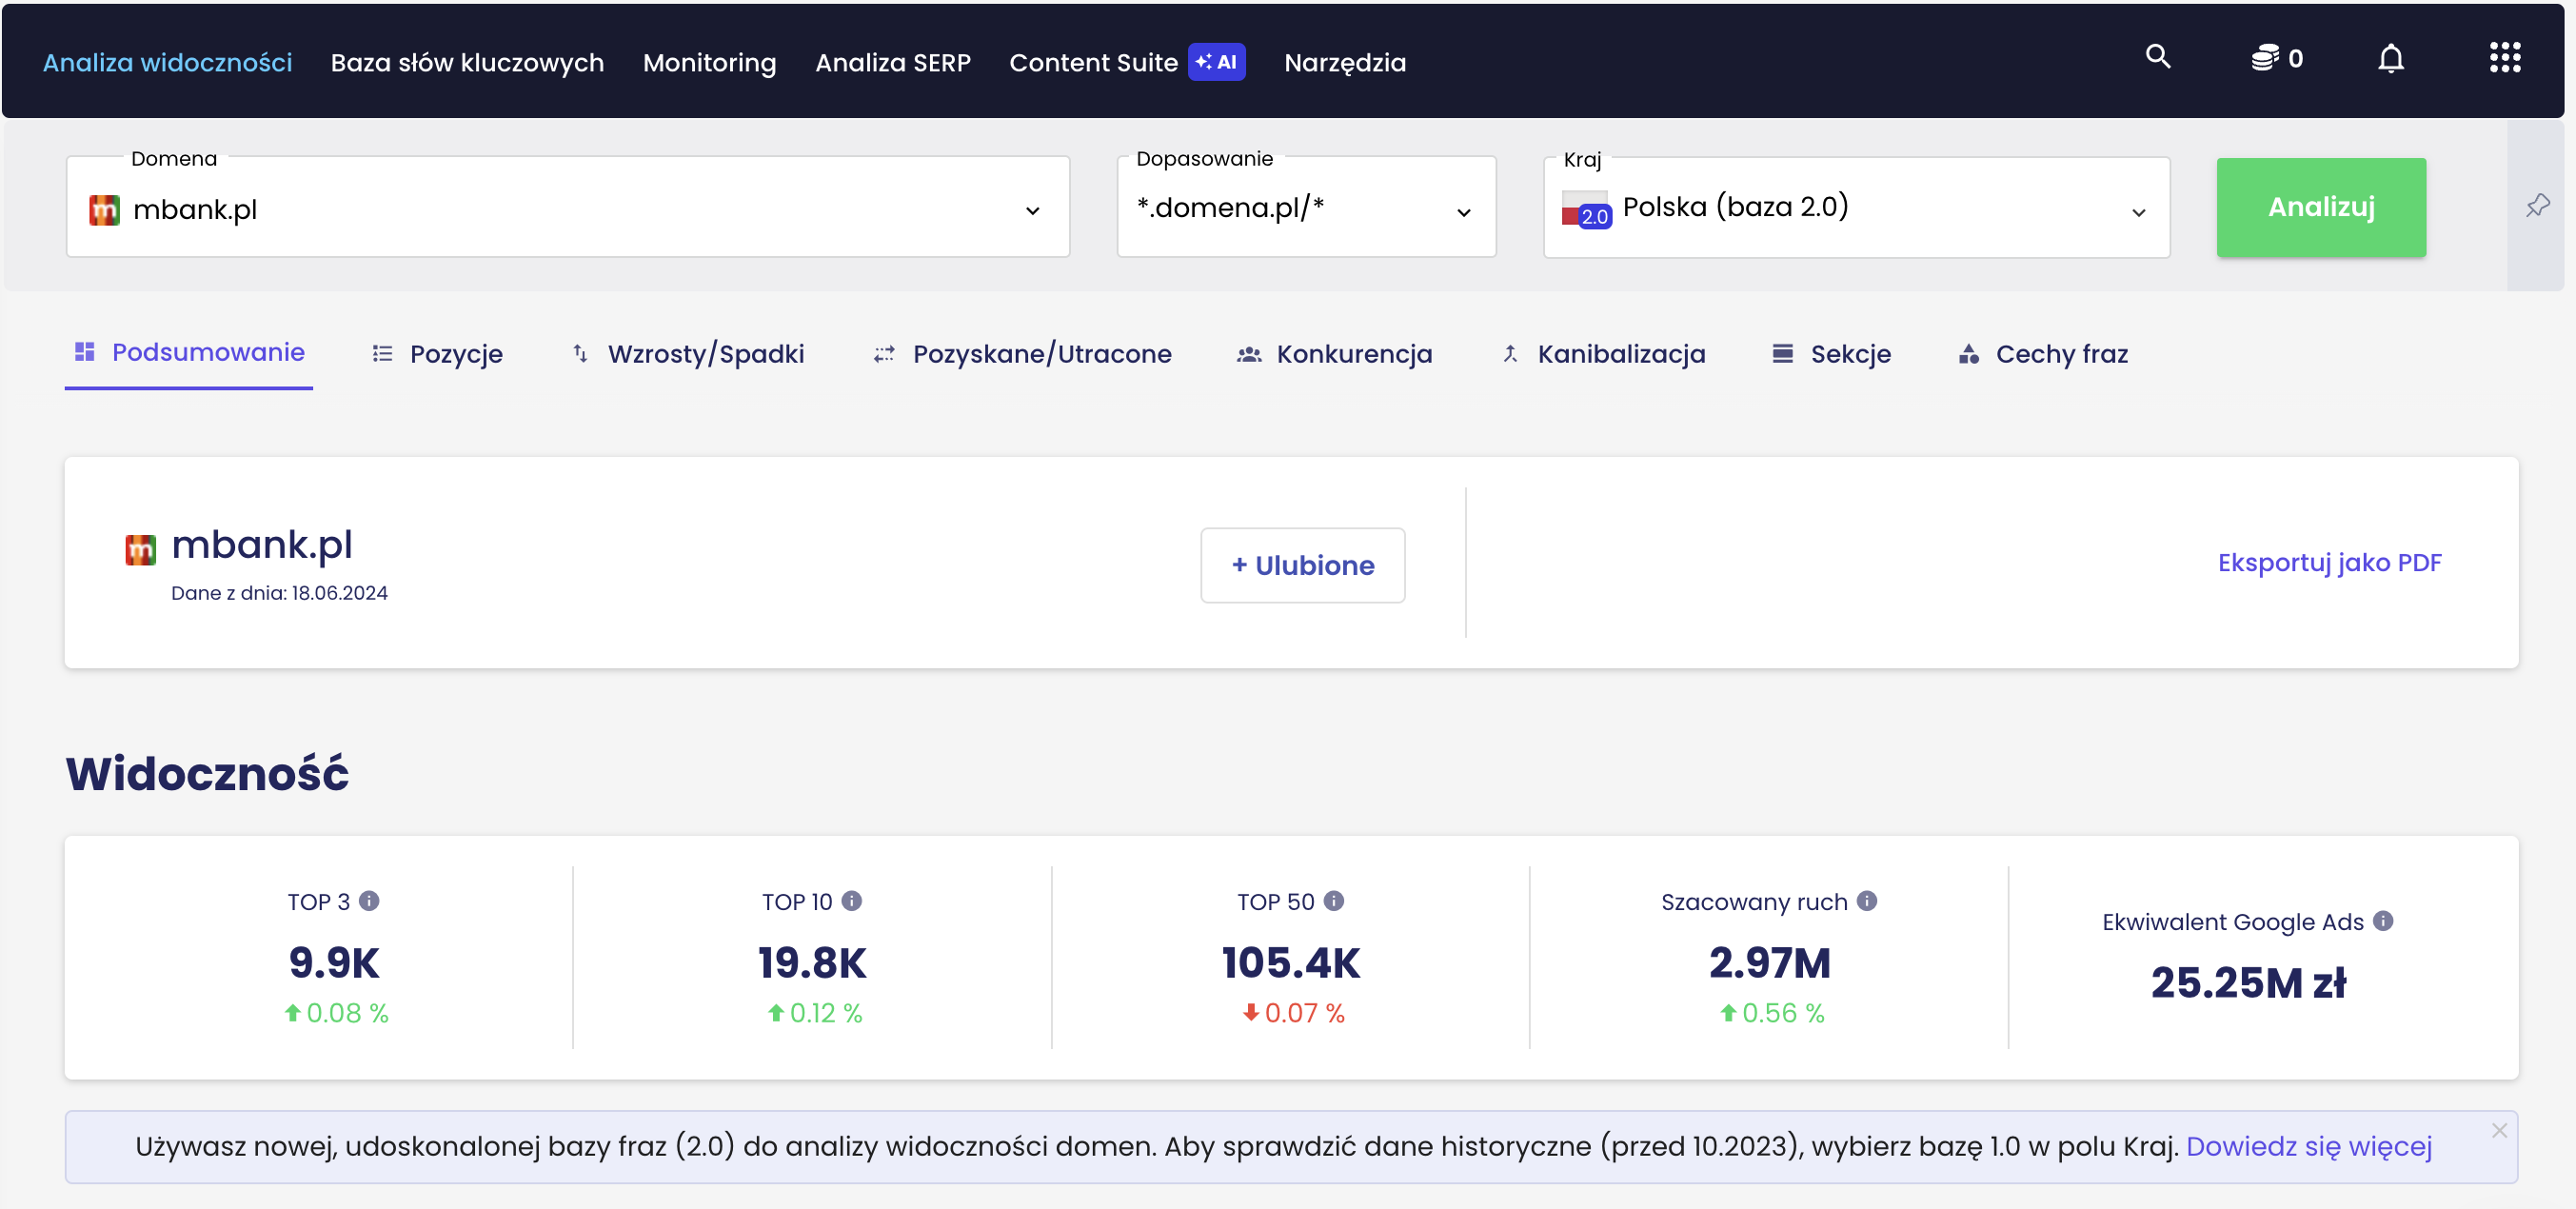The height and width of the screenshot is (1209, 2576).
Task: Click the mbank logo beside the domain heading
Action: coord(141,550)
